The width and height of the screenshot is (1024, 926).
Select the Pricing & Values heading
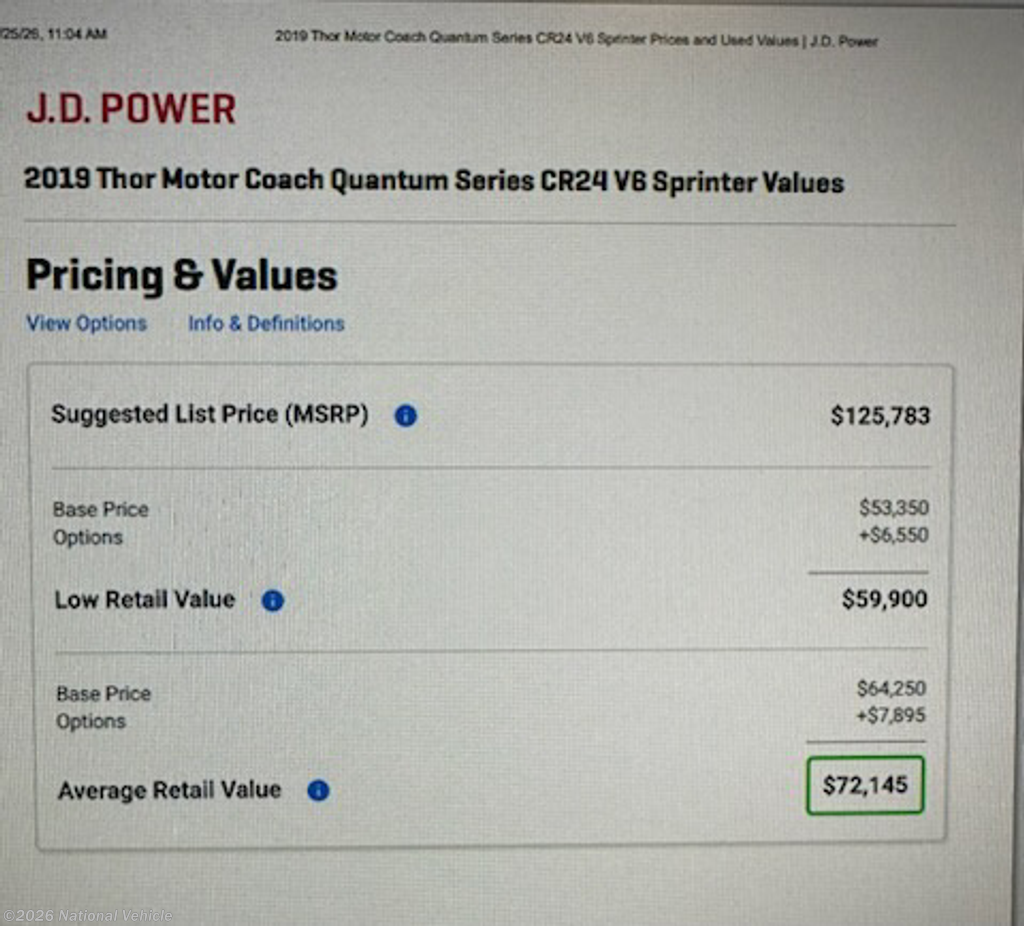pyautogui.click(x=181, y=276)
